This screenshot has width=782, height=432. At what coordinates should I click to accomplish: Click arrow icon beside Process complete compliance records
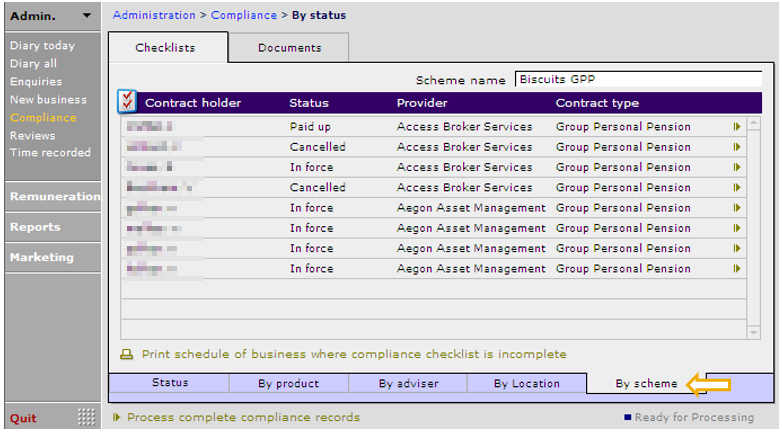point(117,417)
